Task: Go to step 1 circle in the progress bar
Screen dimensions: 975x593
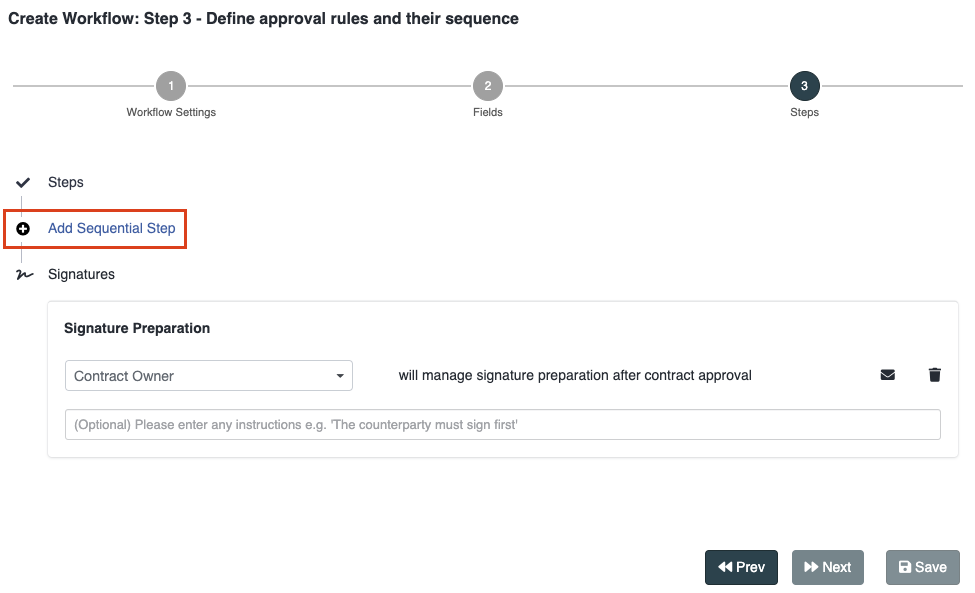Action: click(x=171, y=86)
